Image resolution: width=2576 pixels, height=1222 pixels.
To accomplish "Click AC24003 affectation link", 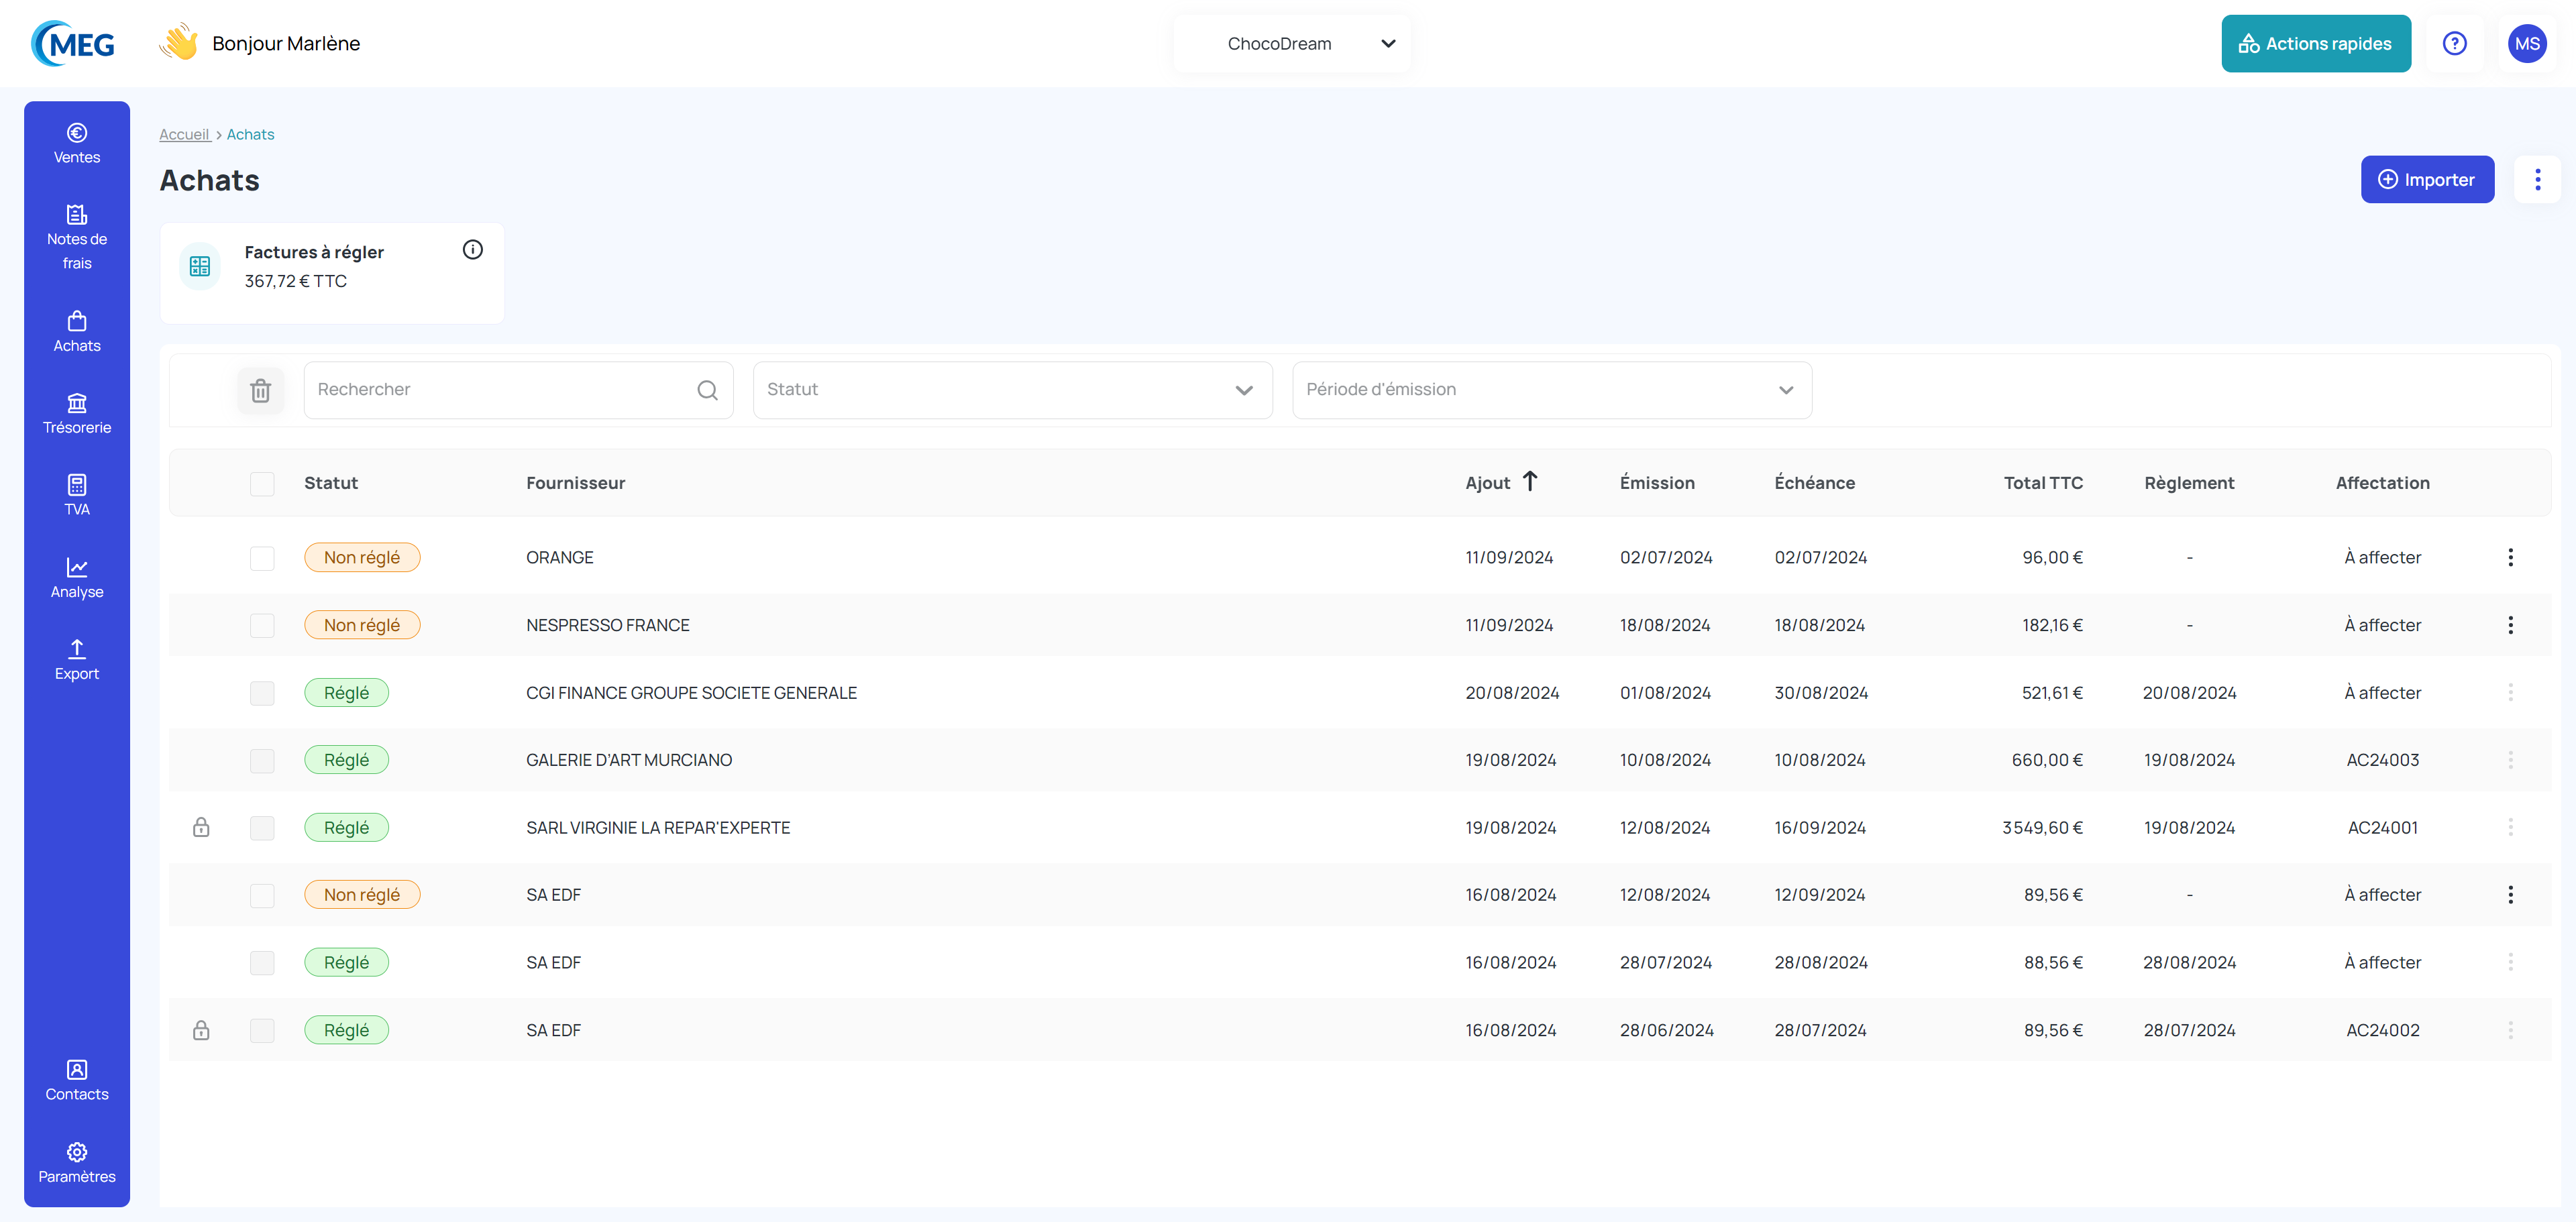I will pyautogui.click(x=2382, y=760).
